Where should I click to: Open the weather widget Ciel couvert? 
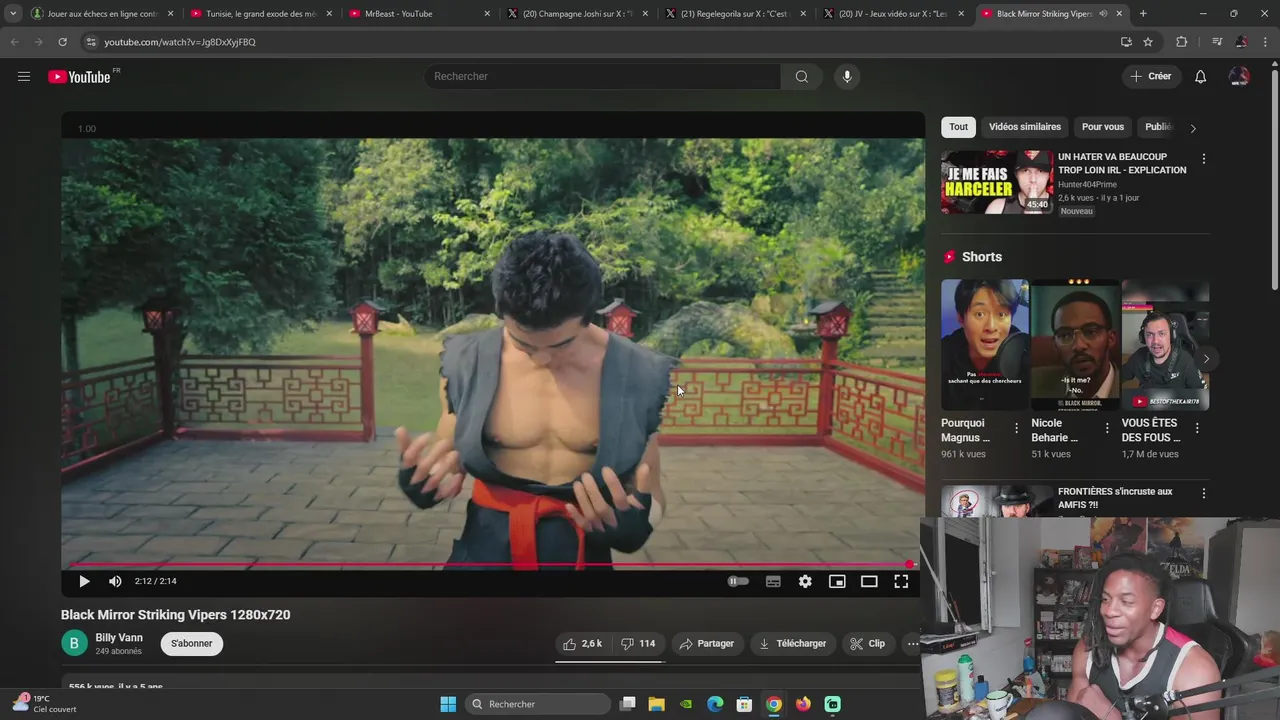tap(44, 704)
